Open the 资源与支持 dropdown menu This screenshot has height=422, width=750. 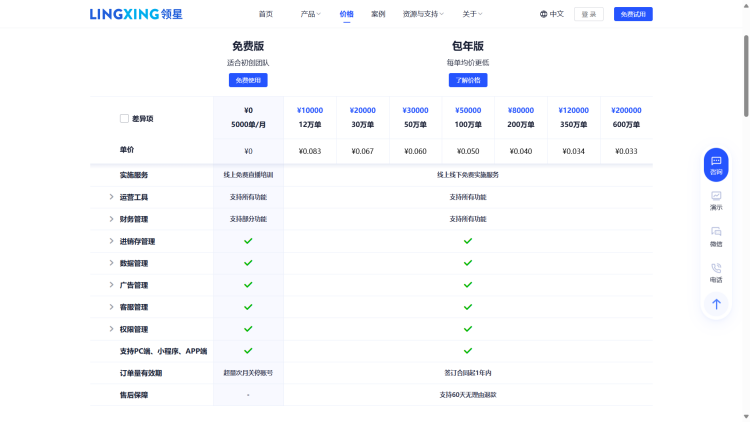point(423,14)
